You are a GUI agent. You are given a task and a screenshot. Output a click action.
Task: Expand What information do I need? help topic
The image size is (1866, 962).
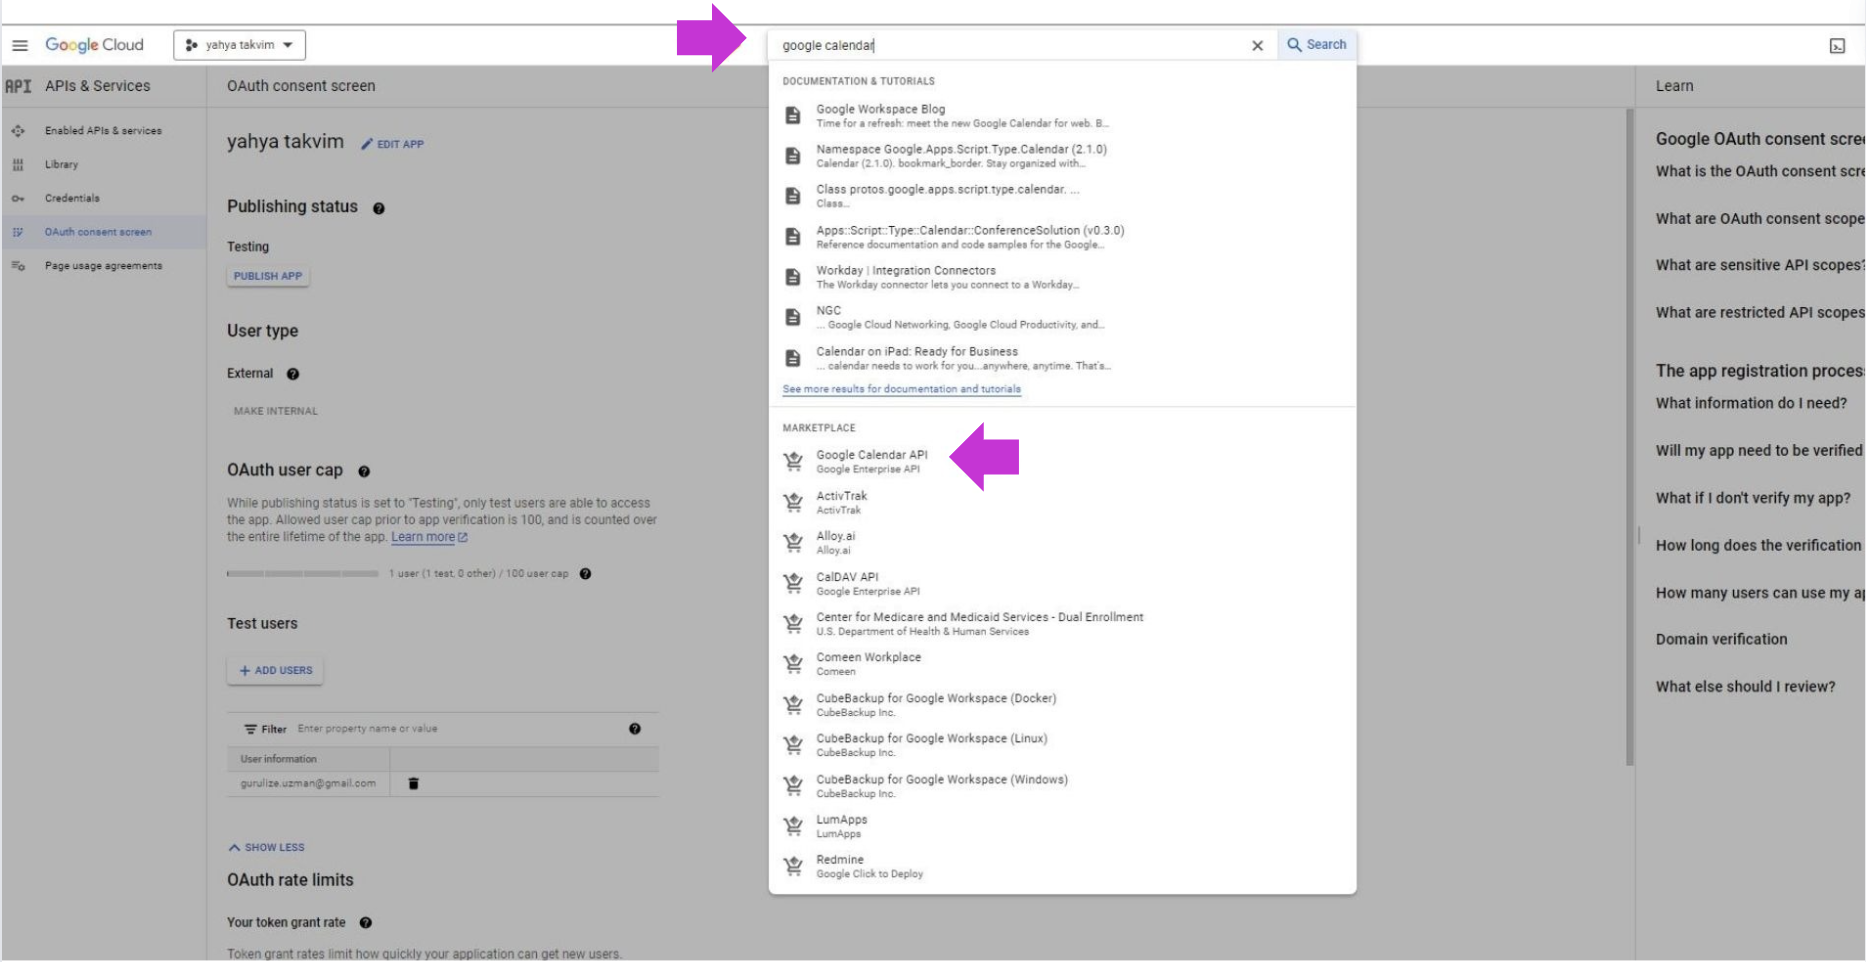[x=1751, y=403]
